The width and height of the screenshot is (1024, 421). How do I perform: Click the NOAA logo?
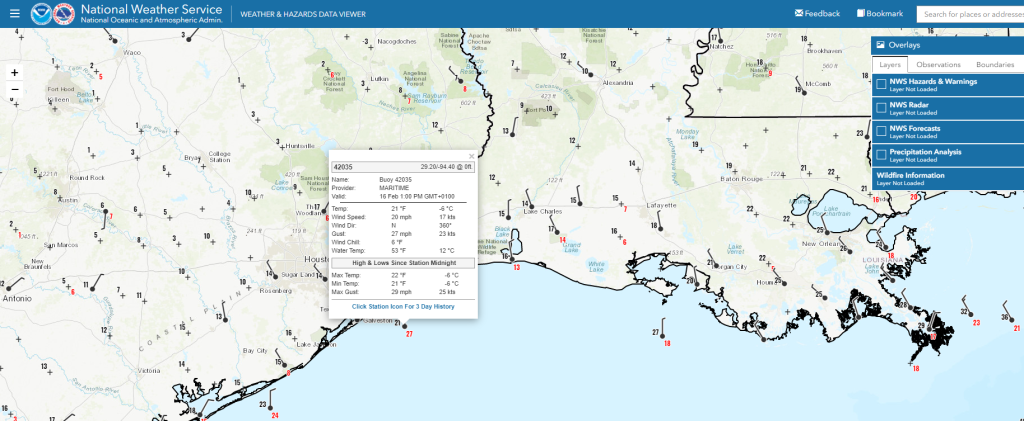pos(41,14)
